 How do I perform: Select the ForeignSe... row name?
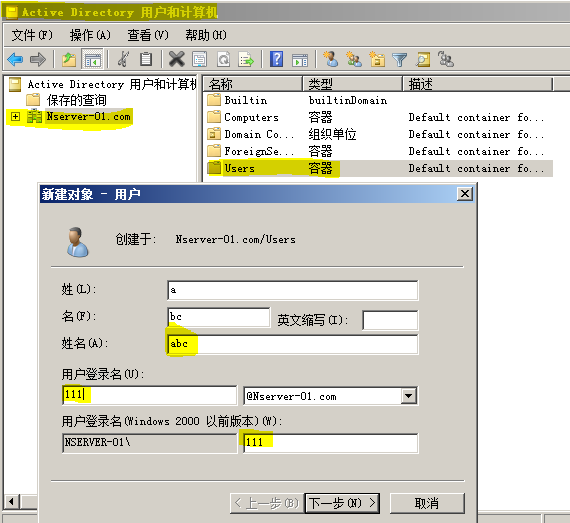pos(259,151)
